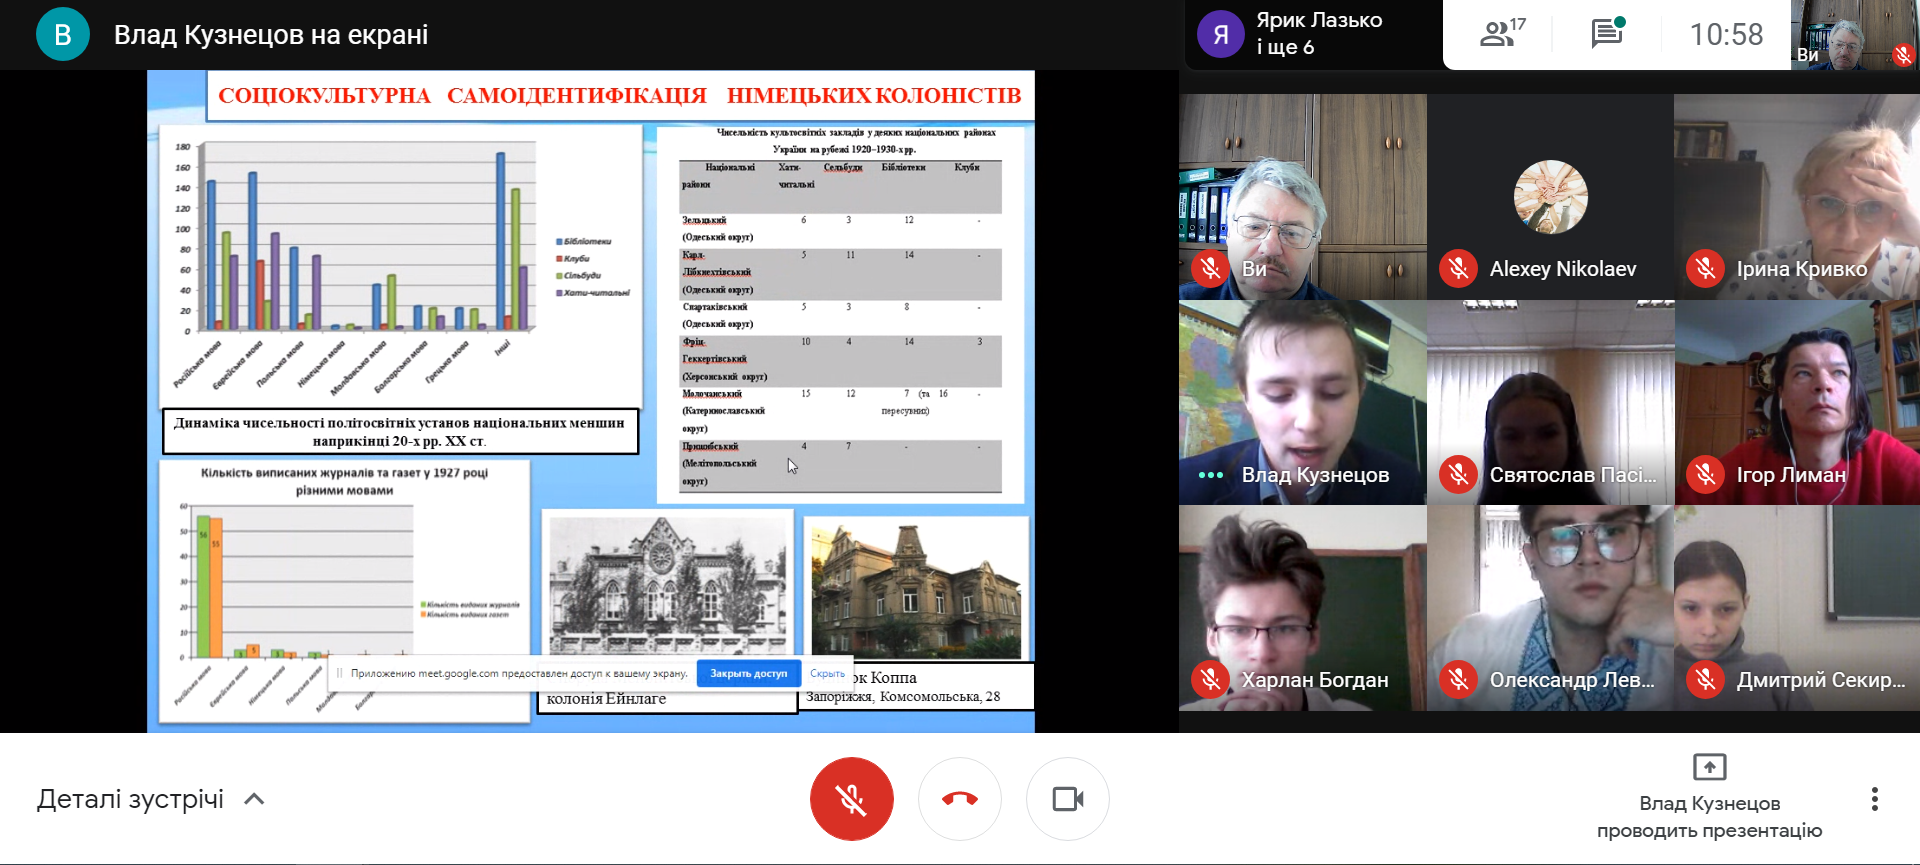1920x865 pixels.
Task: Click the sharing bar drag handle icon
Action: click(x=340, y=673)
